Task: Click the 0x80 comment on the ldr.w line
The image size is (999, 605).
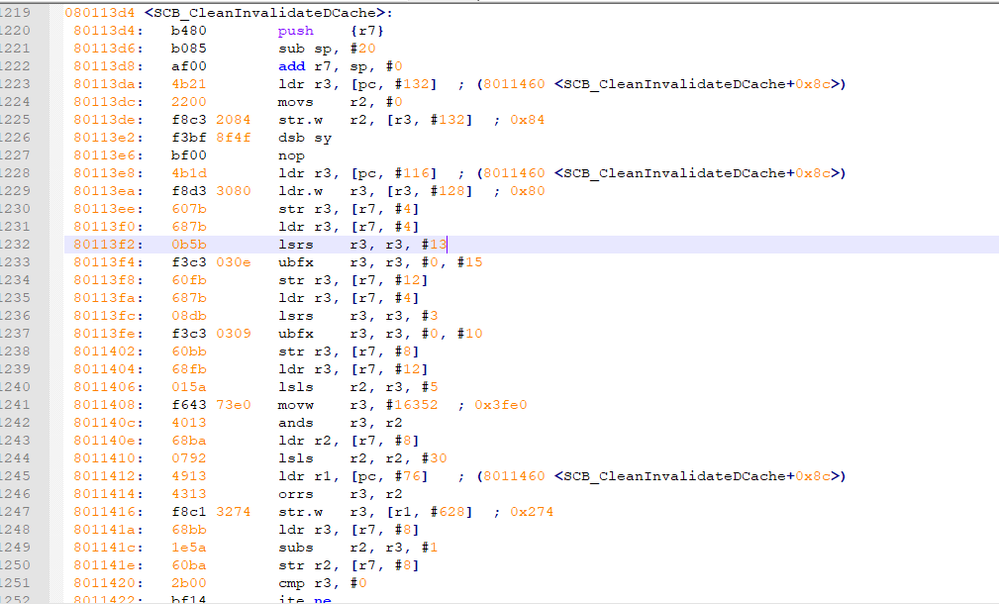Action: tap(527, 191)
